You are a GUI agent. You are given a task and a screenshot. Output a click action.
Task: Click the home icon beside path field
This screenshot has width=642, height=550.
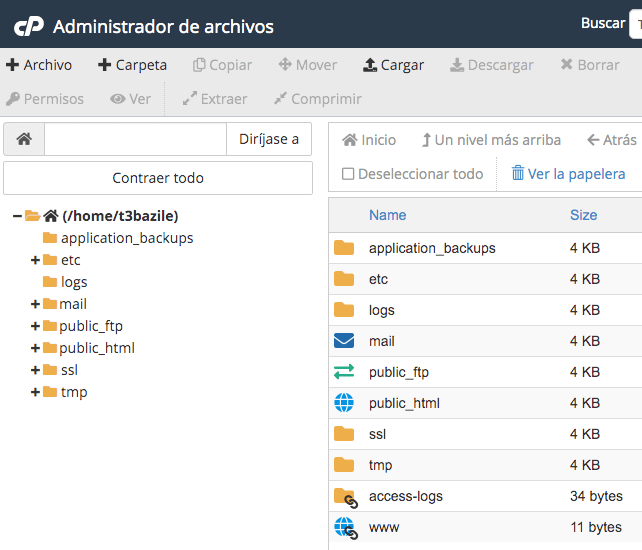(24, 139)
